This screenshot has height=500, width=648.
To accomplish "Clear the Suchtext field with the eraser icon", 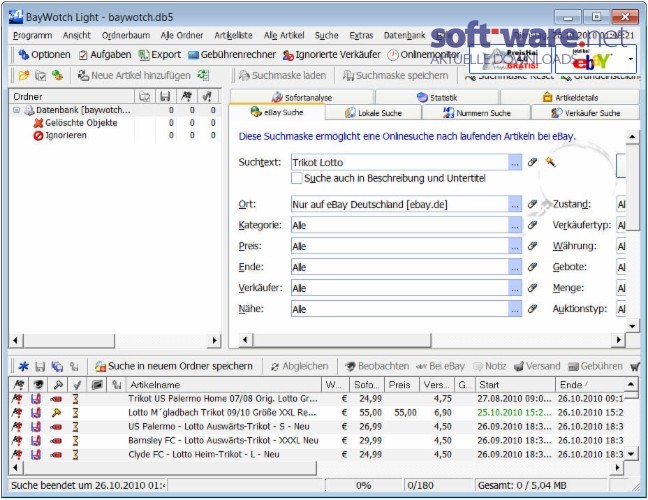I will (532, 162).
